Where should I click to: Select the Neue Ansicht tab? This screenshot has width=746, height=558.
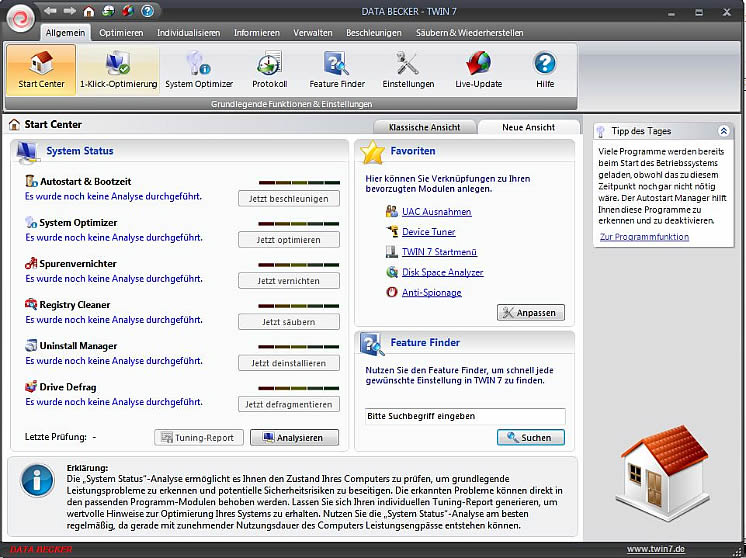click(529, 127)
